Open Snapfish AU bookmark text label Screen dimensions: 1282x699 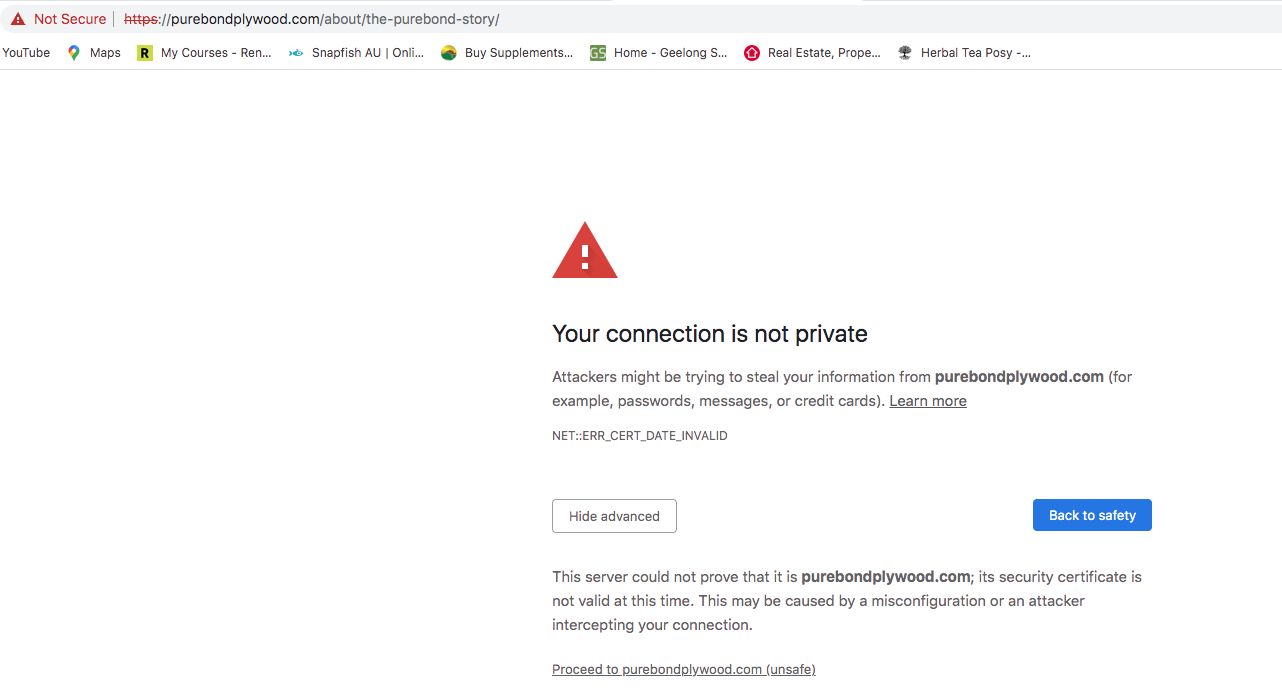tap(367, 53)
